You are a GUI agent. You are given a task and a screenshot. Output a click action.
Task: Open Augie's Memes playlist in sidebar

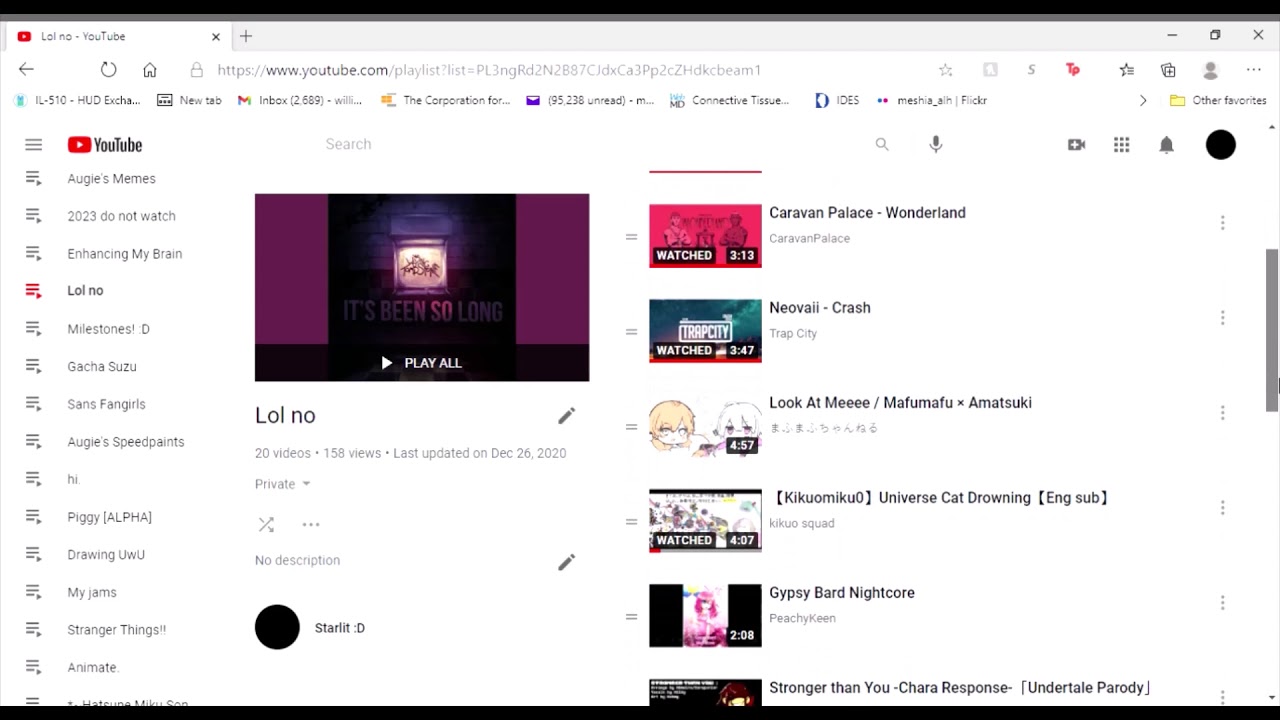111,179
